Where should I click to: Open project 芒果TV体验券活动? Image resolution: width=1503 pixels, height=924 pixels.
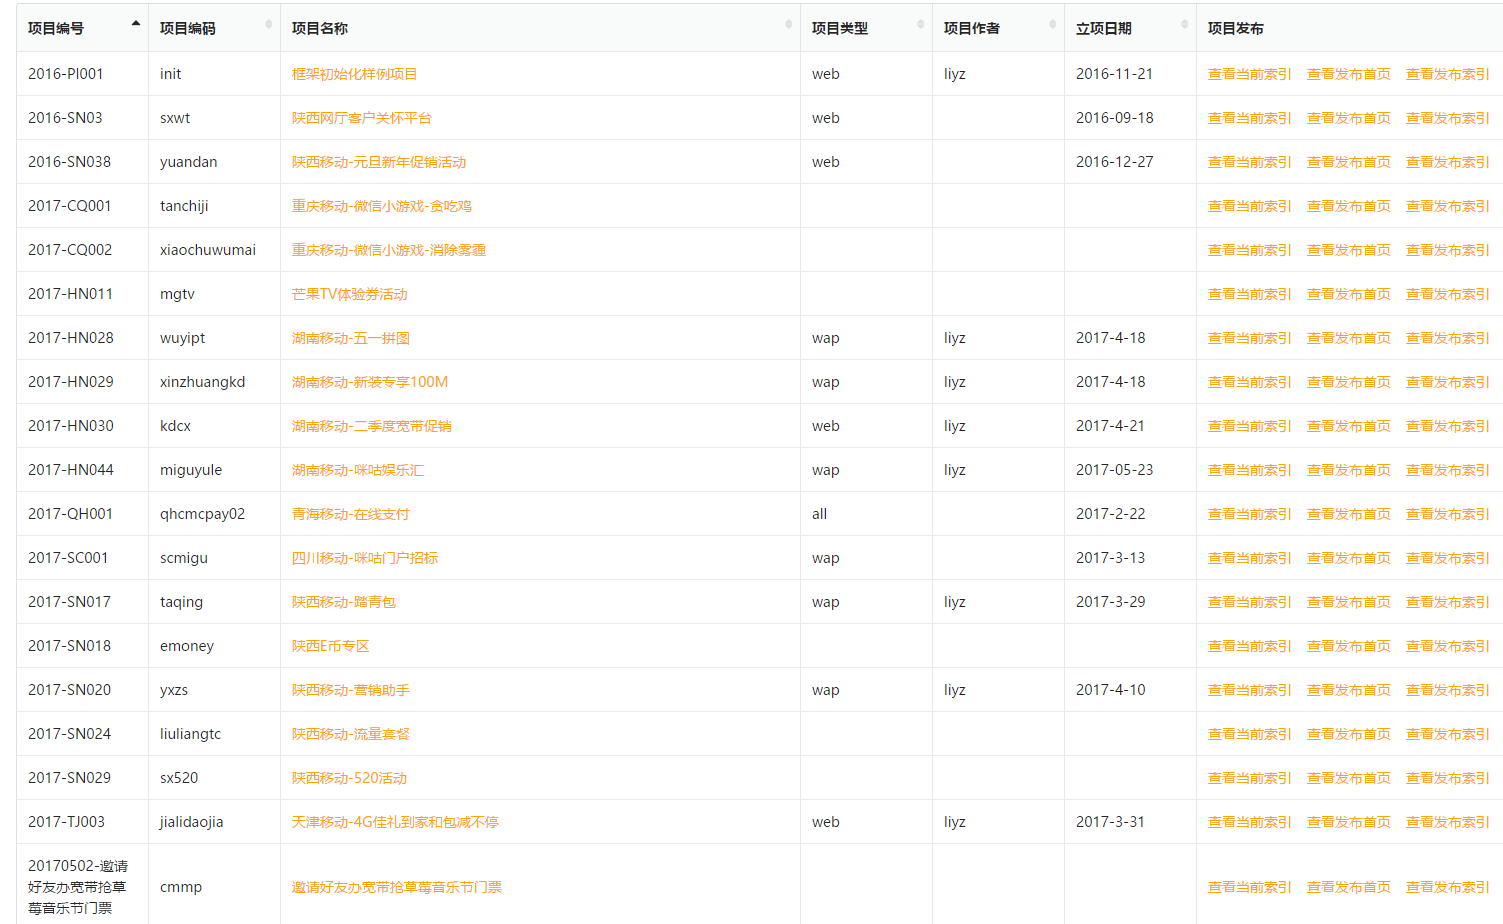pyautogui.click(x=349, y=294)
